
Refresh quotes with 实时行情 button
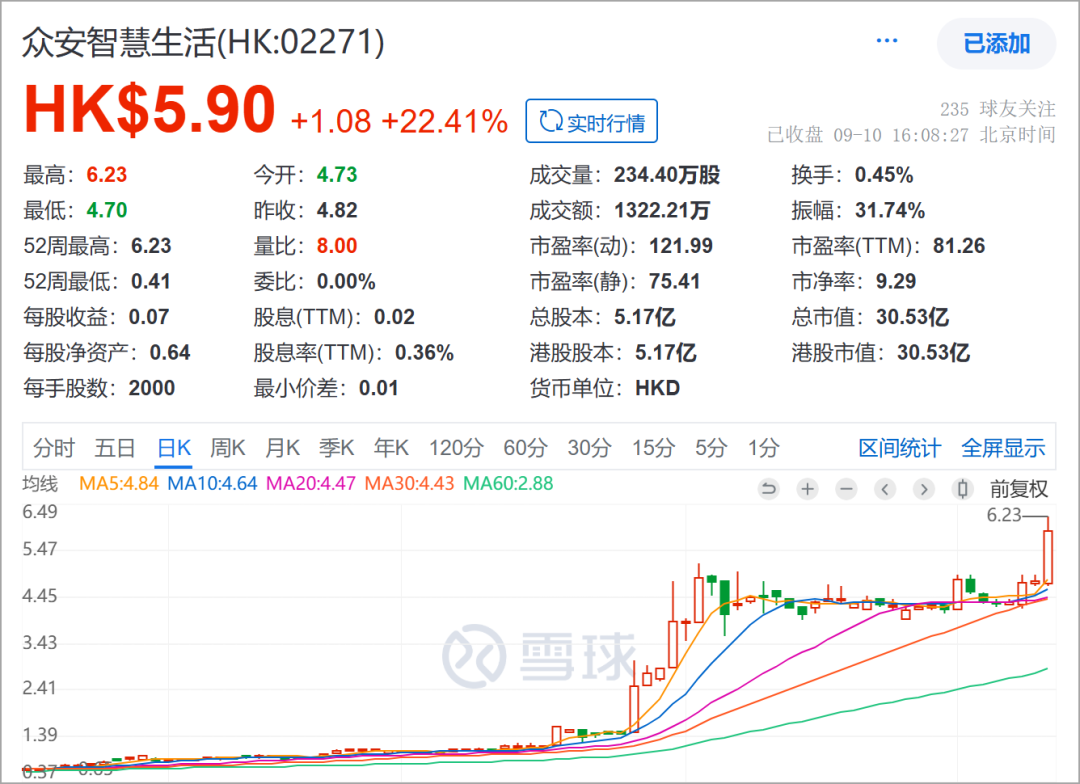592,121
